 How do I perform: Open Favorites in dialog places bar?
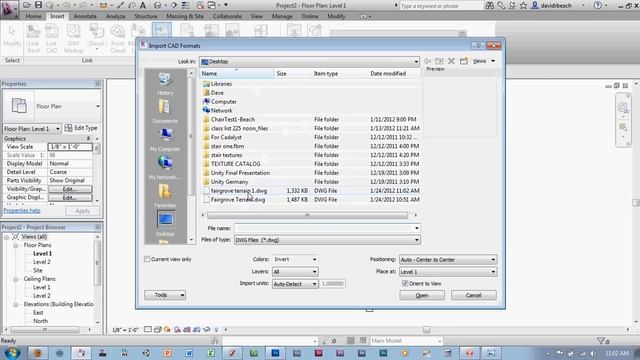[165, 196]
